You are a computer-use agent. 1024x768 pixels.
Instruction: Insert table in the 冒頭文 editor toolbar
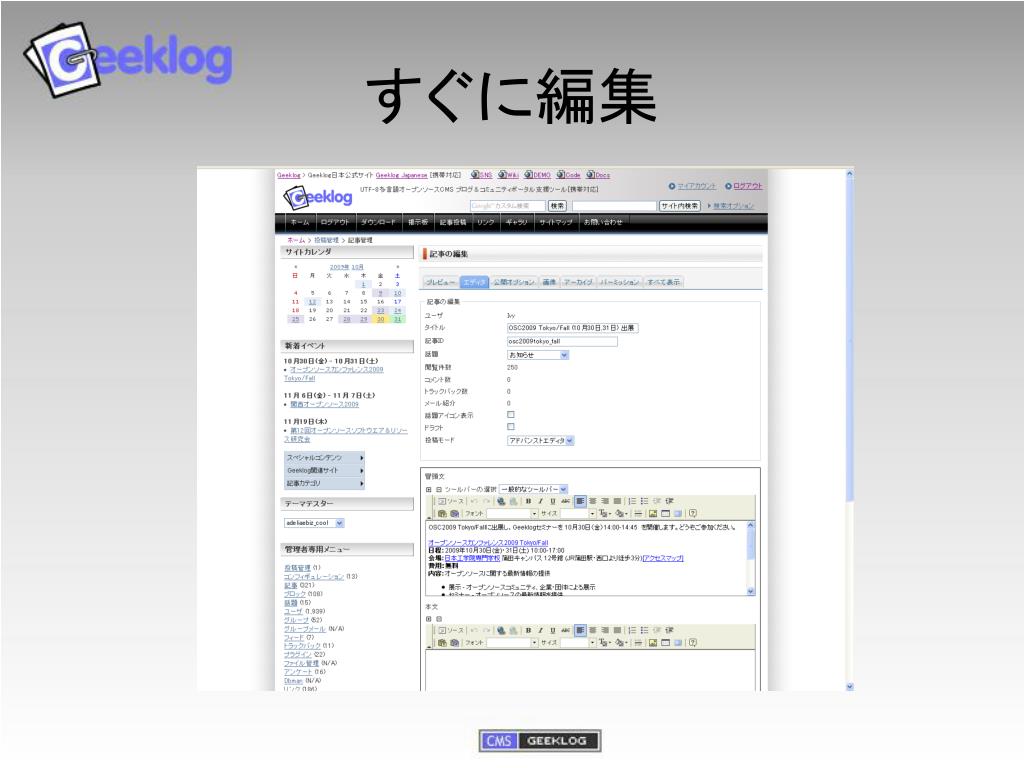coord(665,513)
